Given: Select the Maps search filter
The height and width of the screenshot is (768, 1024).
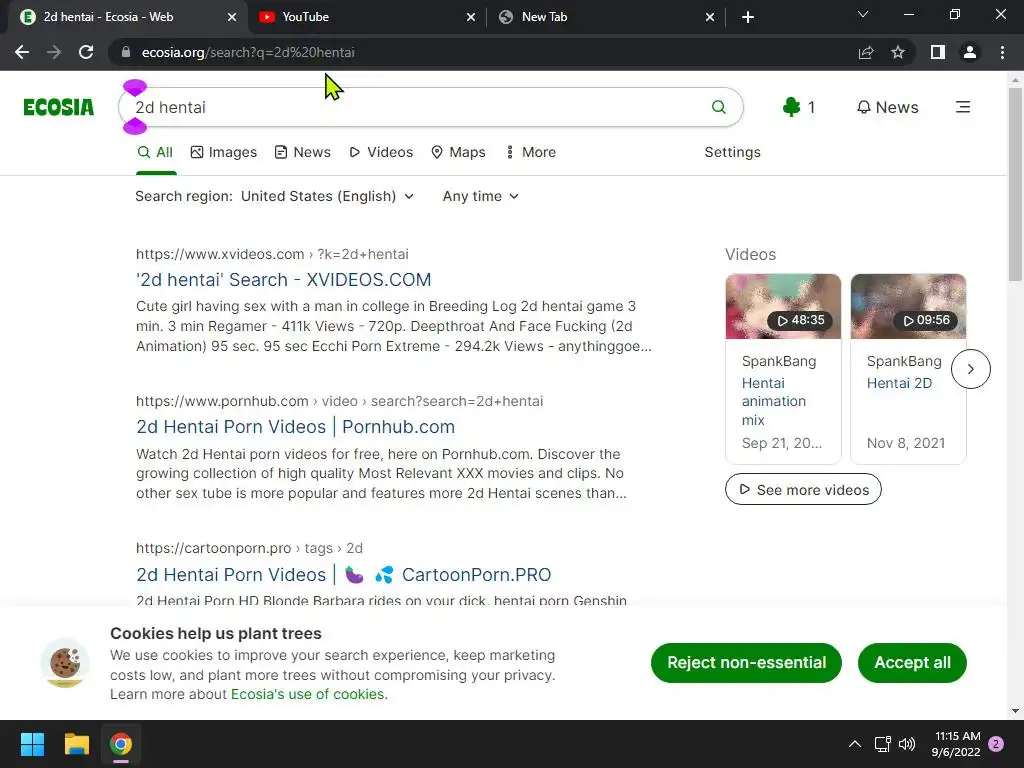Looking at the screenshot, I should click(x=458, y=152).
